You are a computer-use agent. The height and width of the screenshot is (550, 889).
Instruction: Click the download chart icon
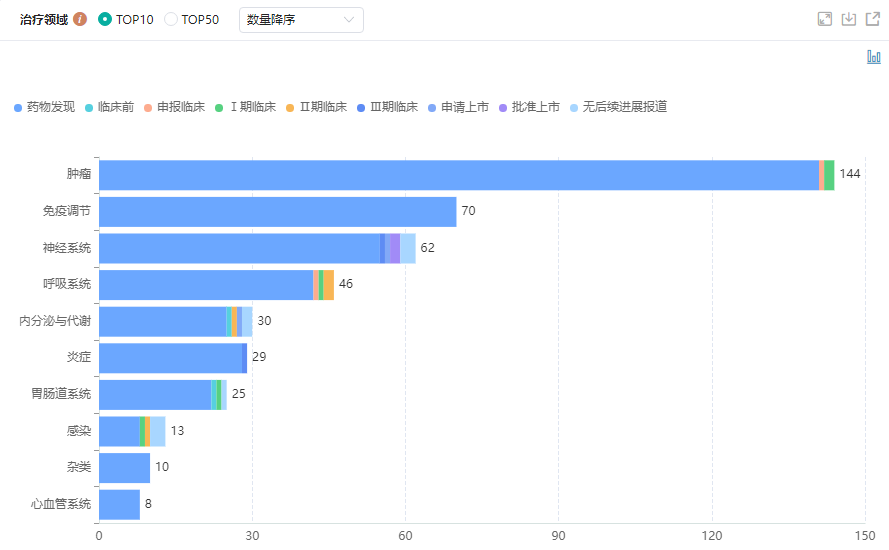point(849,19)
